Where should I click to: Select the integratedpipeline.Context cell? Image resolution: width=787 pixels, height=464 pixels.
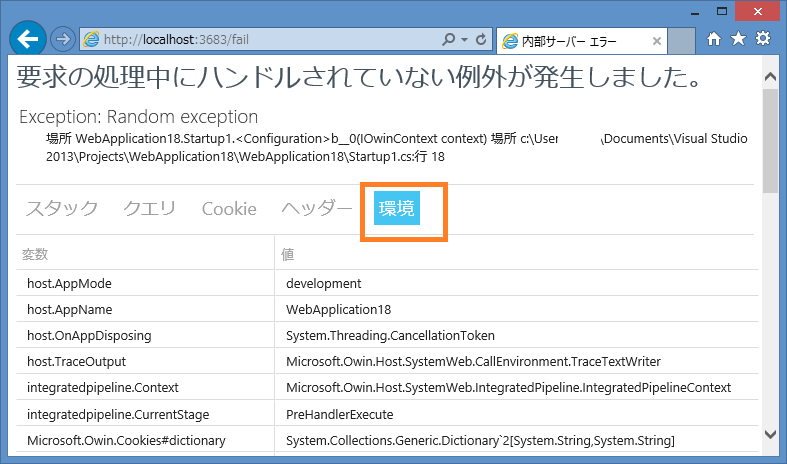click(146, 388)
